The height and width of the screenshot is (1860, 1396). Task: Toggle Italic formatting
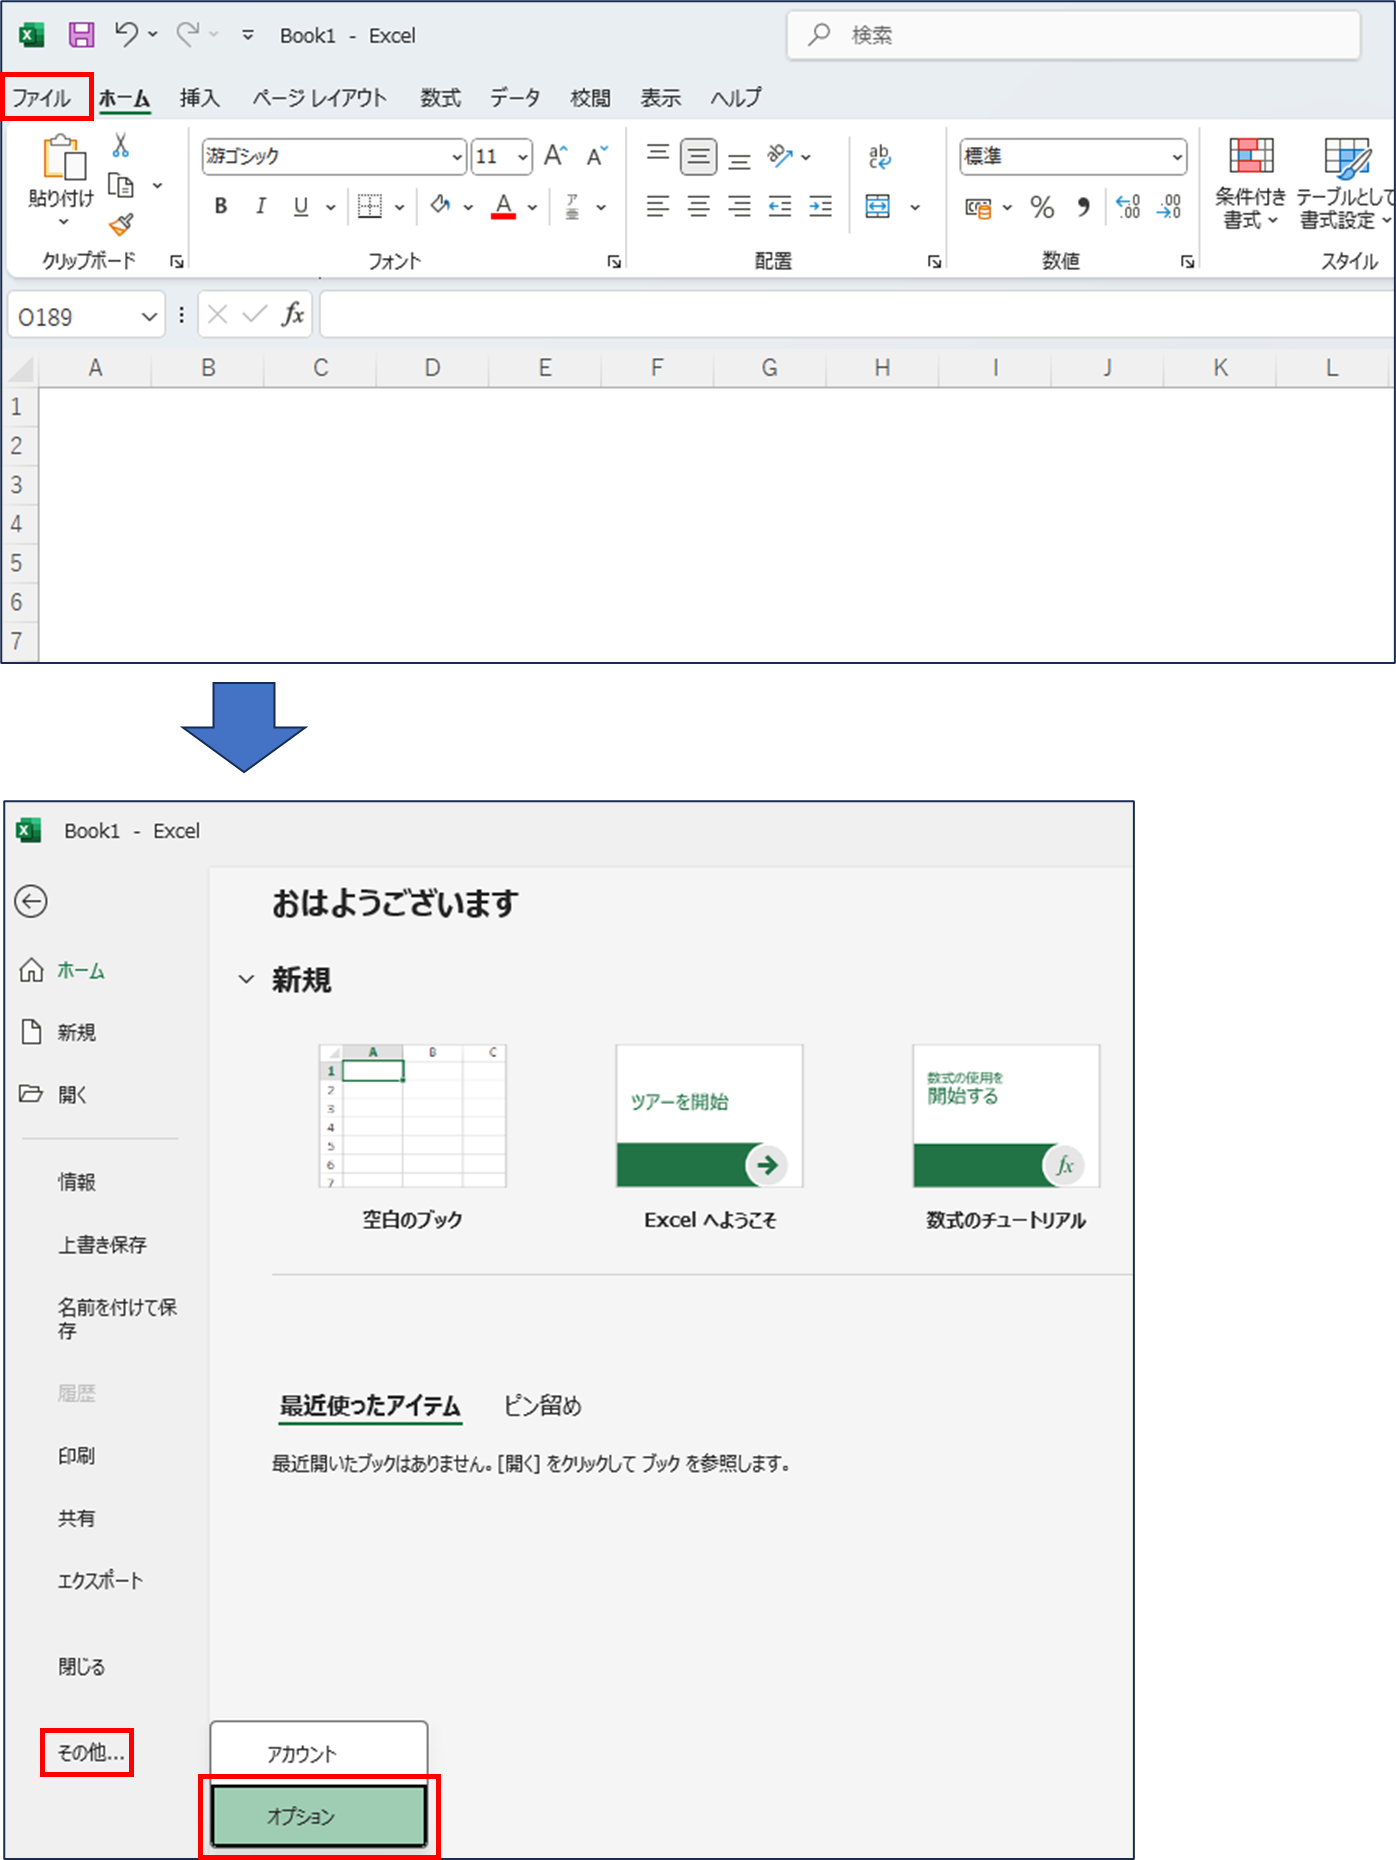click(x=261, y=206)
